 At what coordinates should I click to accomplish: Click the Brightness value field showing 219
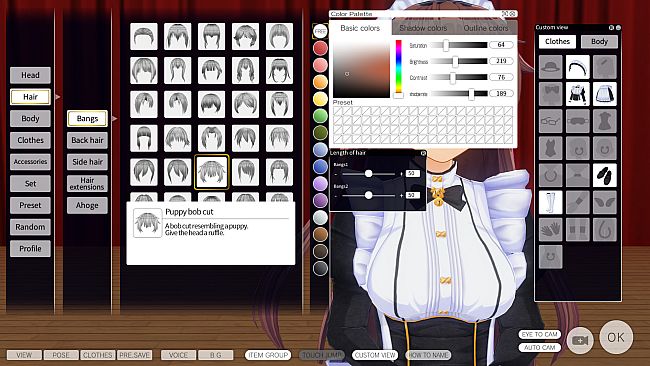coord(501,61)
